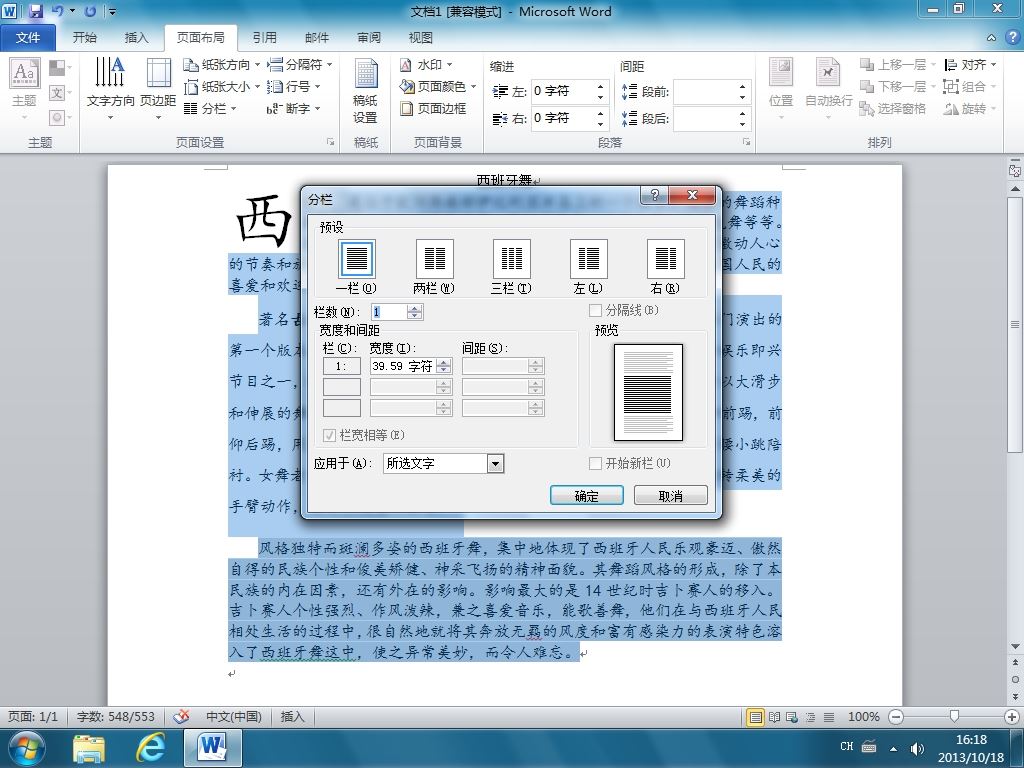Switch to References tab
The image size is (1024, 768).
(x=264, y=38)
